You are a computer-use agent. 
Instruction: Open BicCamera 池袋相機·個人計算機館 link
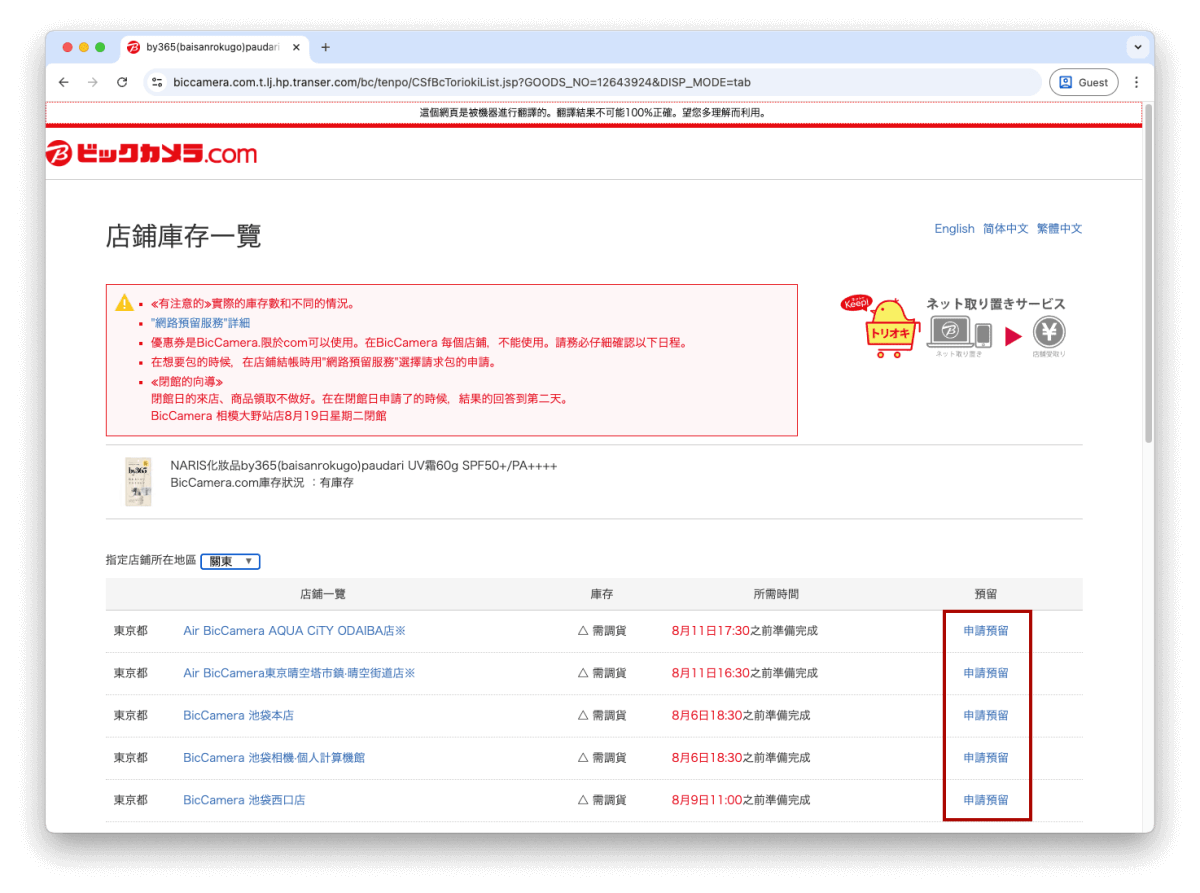[x=274, y=758]
